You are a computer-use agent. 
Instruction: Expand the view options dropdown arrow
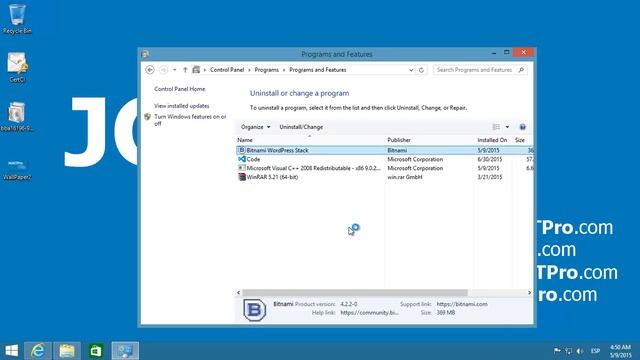click(x=507, y=127)
